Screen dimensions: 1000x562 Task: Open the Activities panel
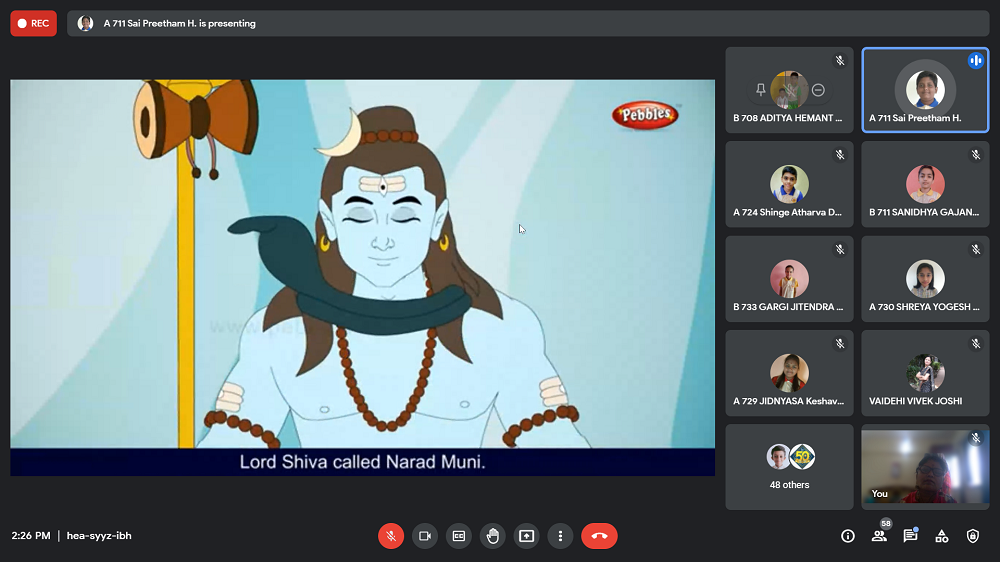click(942, 536)
